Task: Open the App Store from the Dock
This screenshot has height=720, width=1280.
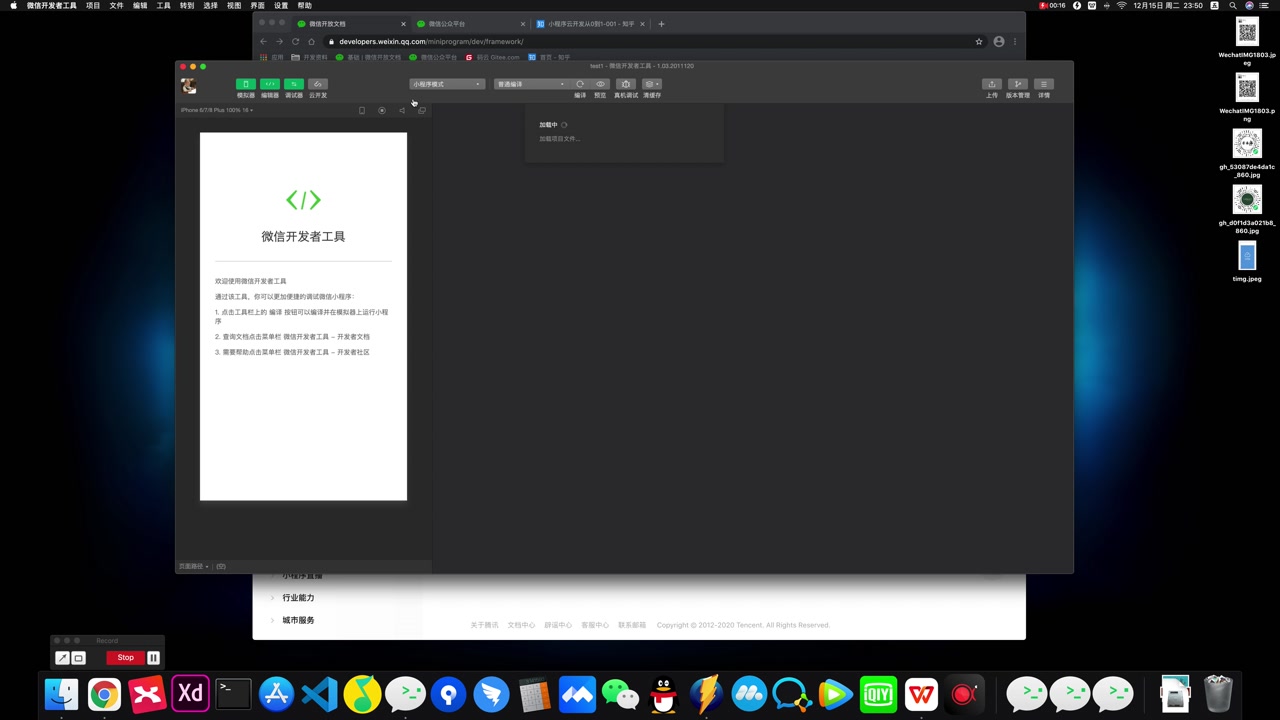Action: click(x=276, y=694)
